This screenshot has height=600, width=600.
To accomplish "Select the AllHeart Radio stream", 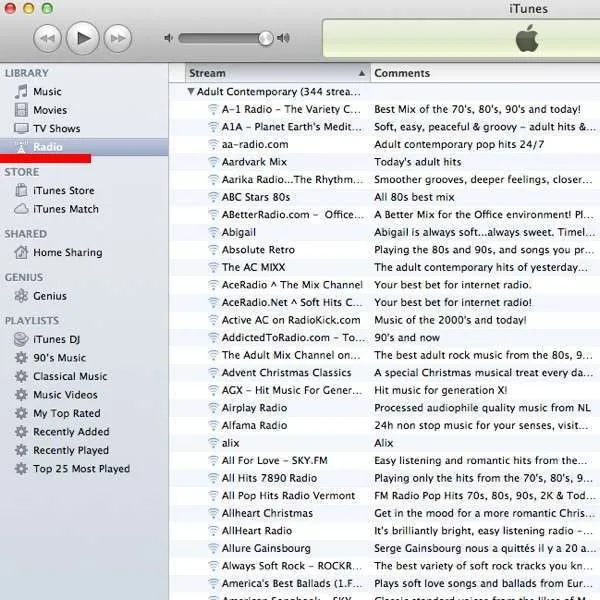I will tap(257, 531).
